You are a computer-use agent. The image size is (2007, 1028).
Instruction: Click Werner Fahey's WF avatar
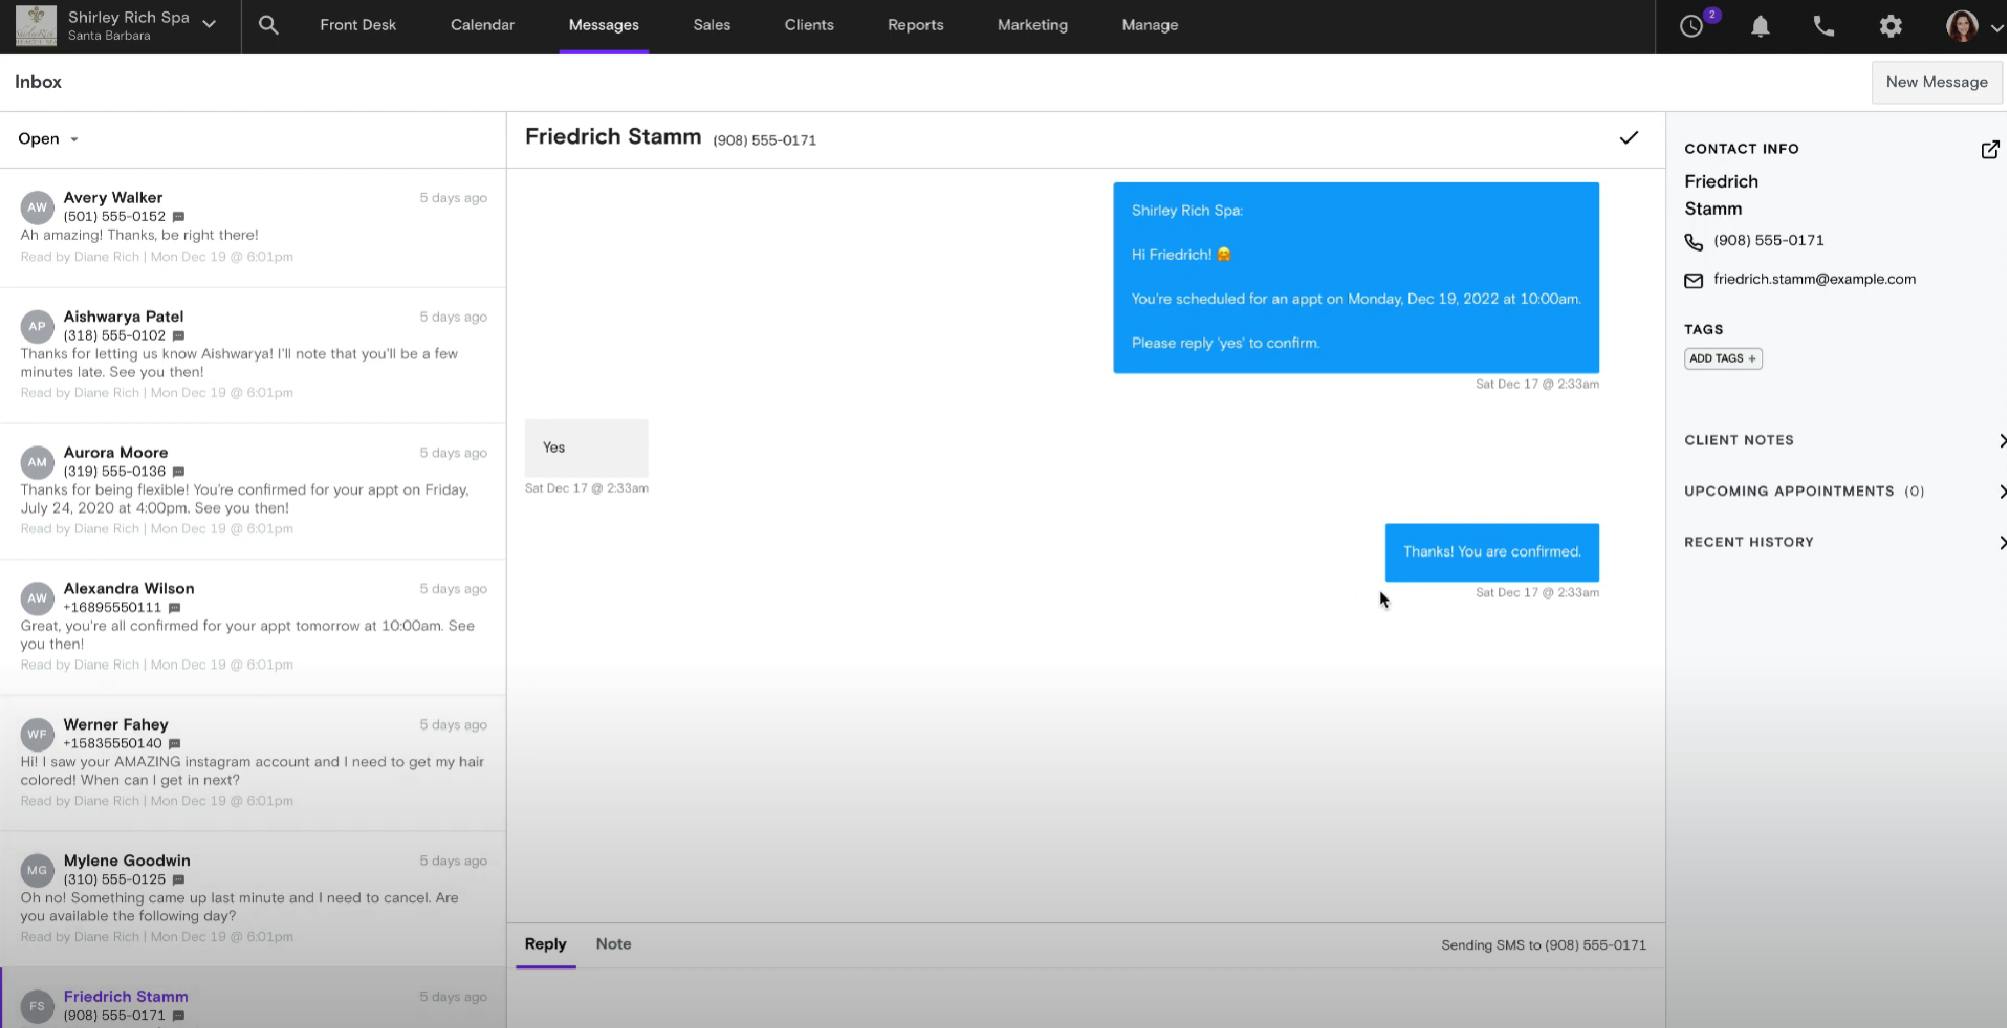(x=37, y=734)
